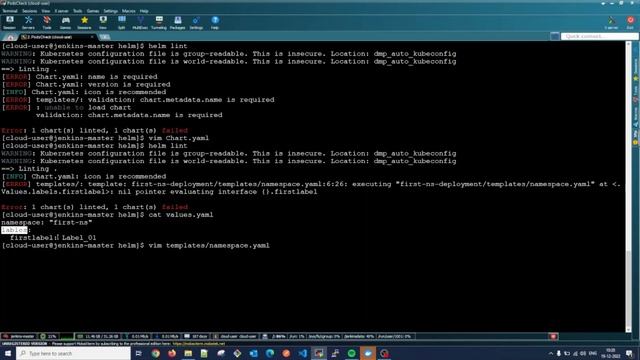Open the Help menu

point(144,11)
